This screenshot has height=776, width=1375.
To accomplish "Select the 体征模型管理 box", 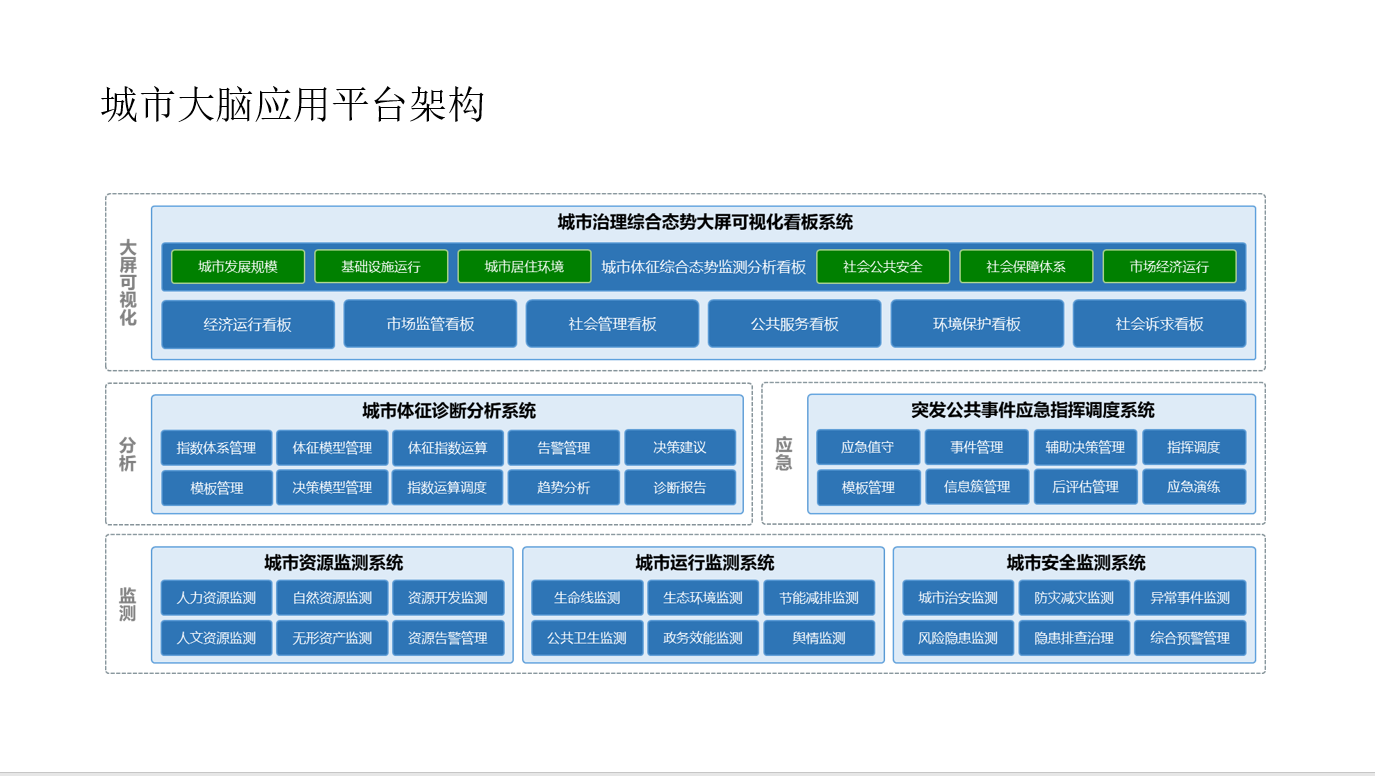I will 332,448.
